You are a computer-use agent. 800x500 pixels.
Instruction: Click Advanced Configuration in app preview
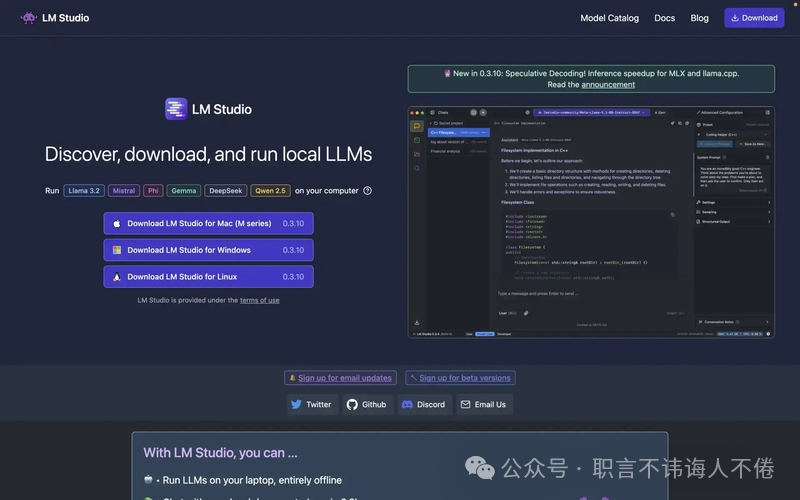pyautogui.click(x=719, y=112)
